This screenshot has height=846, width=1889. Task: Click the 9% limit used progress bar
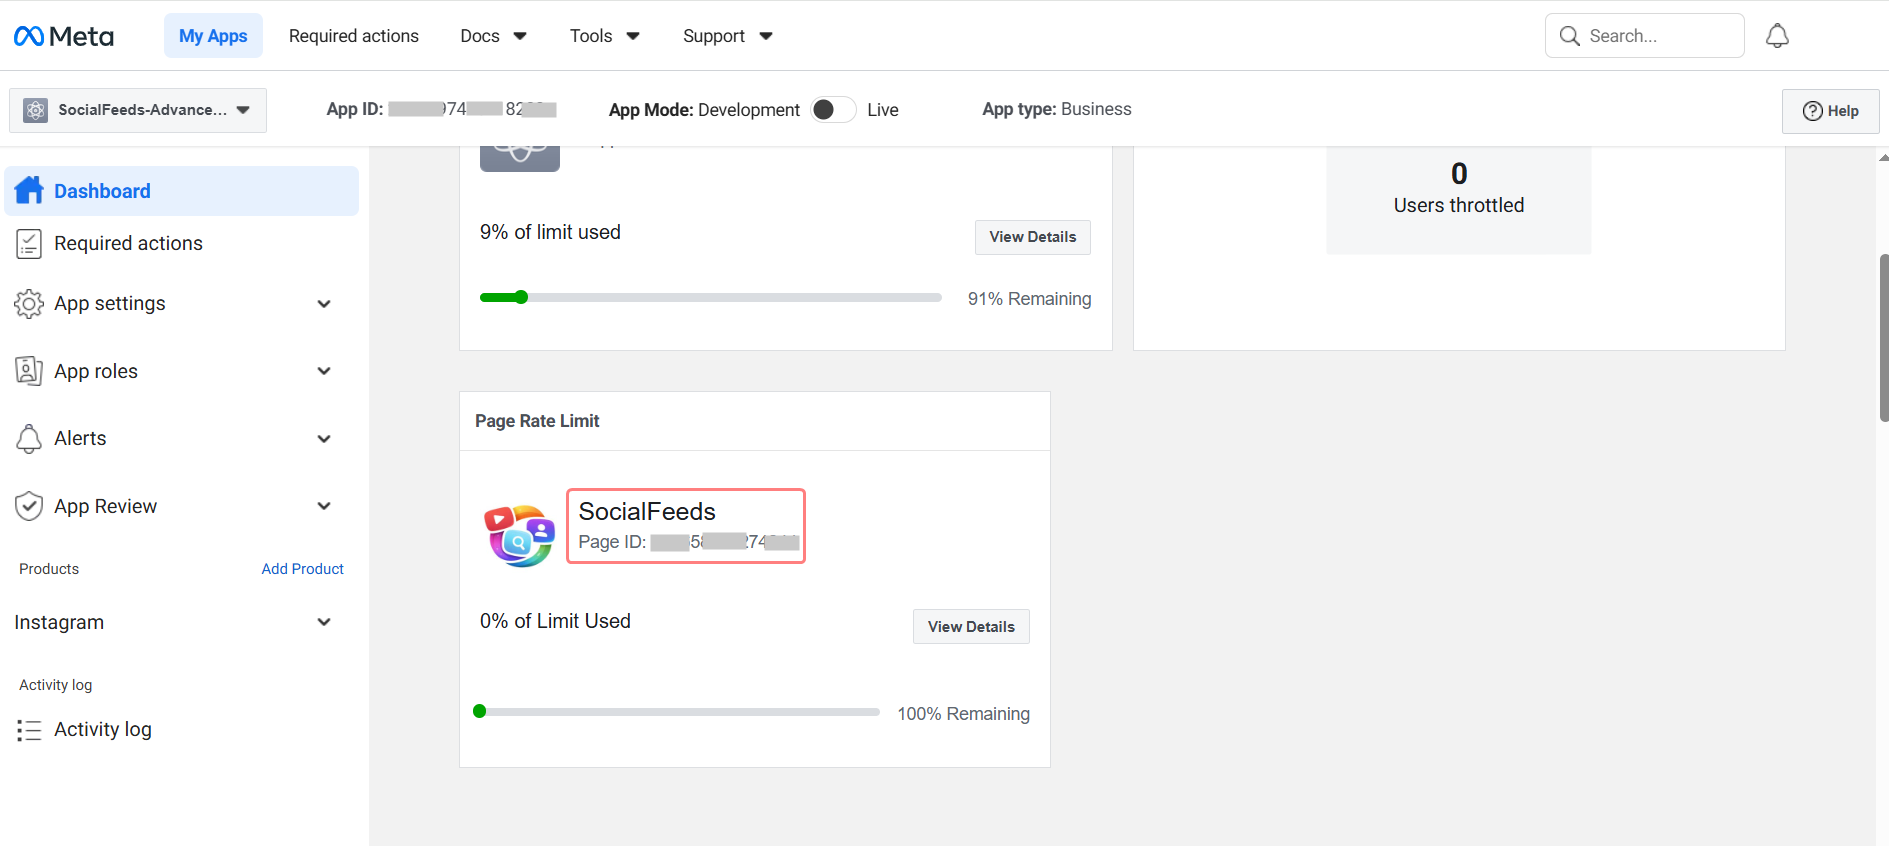(x=710, y=297)
